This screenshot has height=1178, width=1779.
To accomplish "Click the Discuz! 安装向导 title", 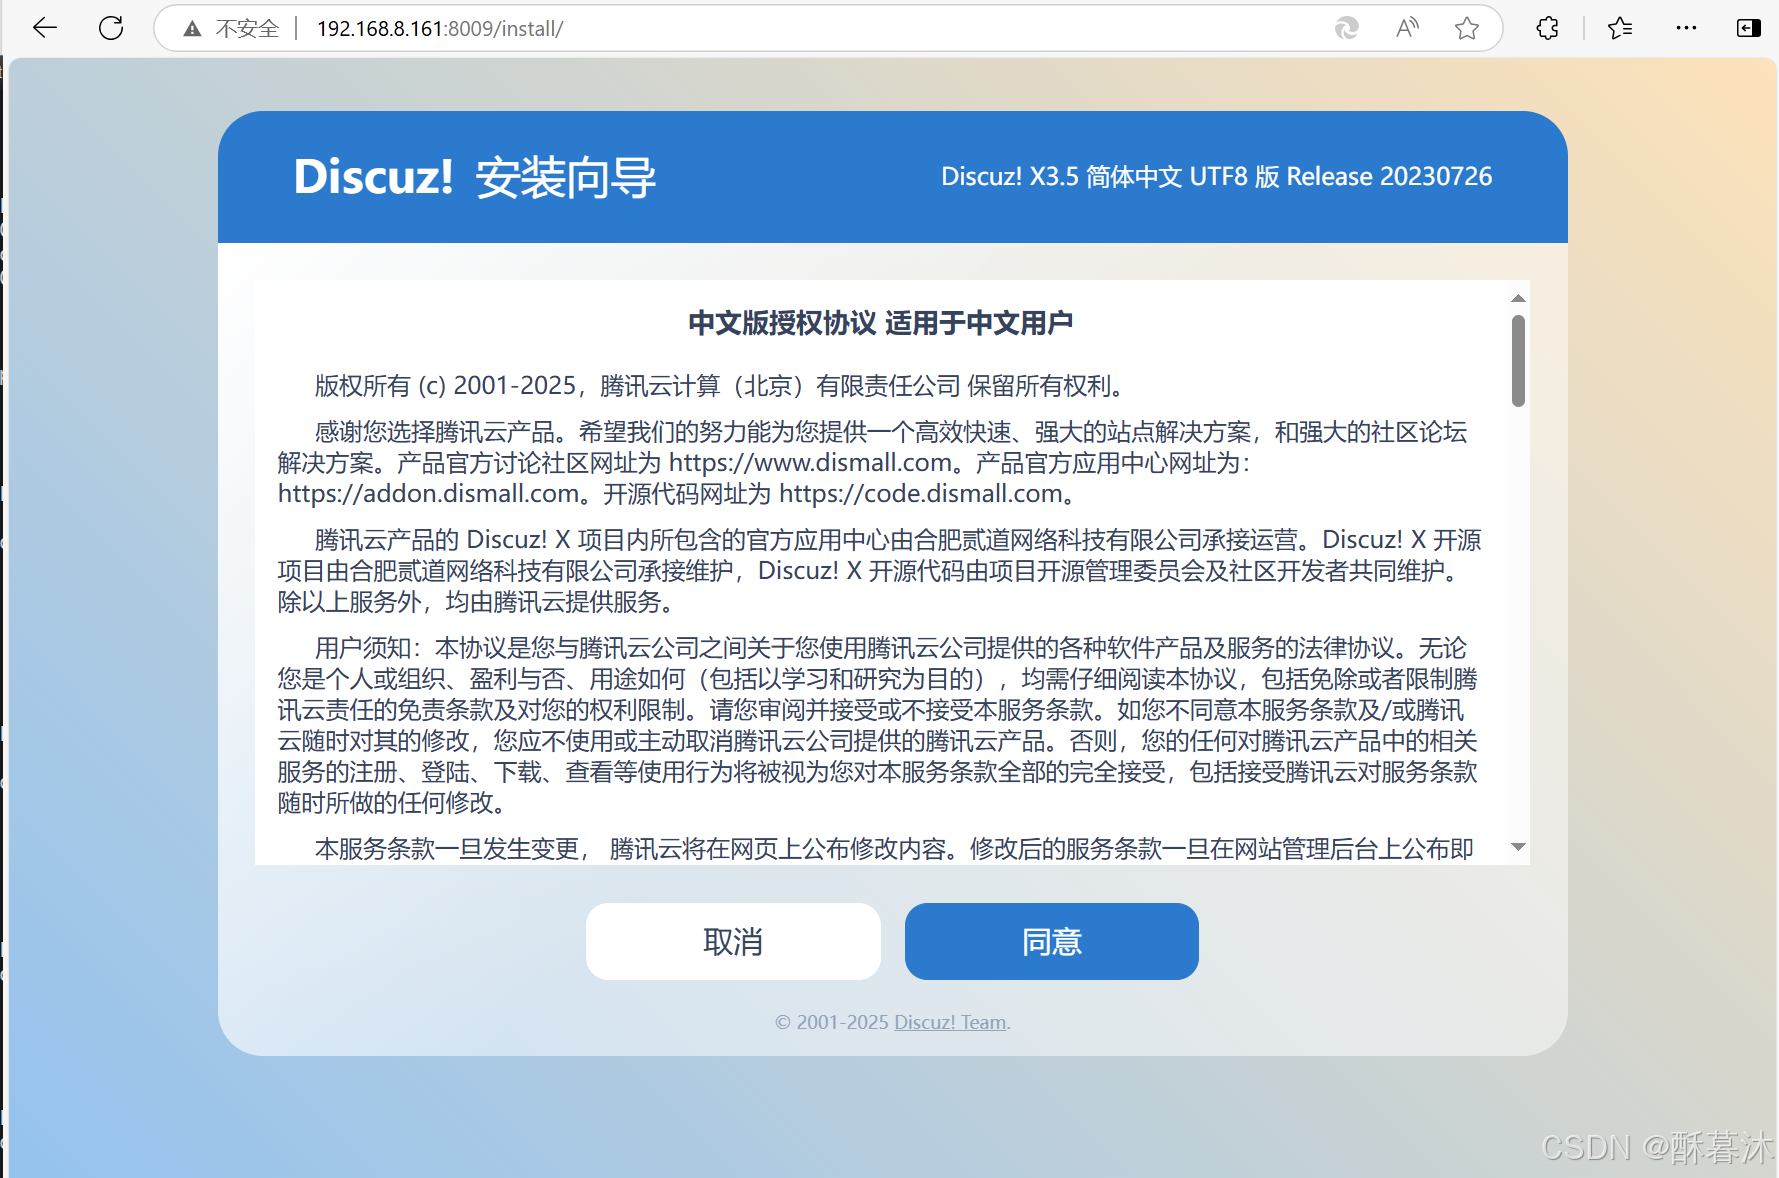I will [x=475, y=177].
